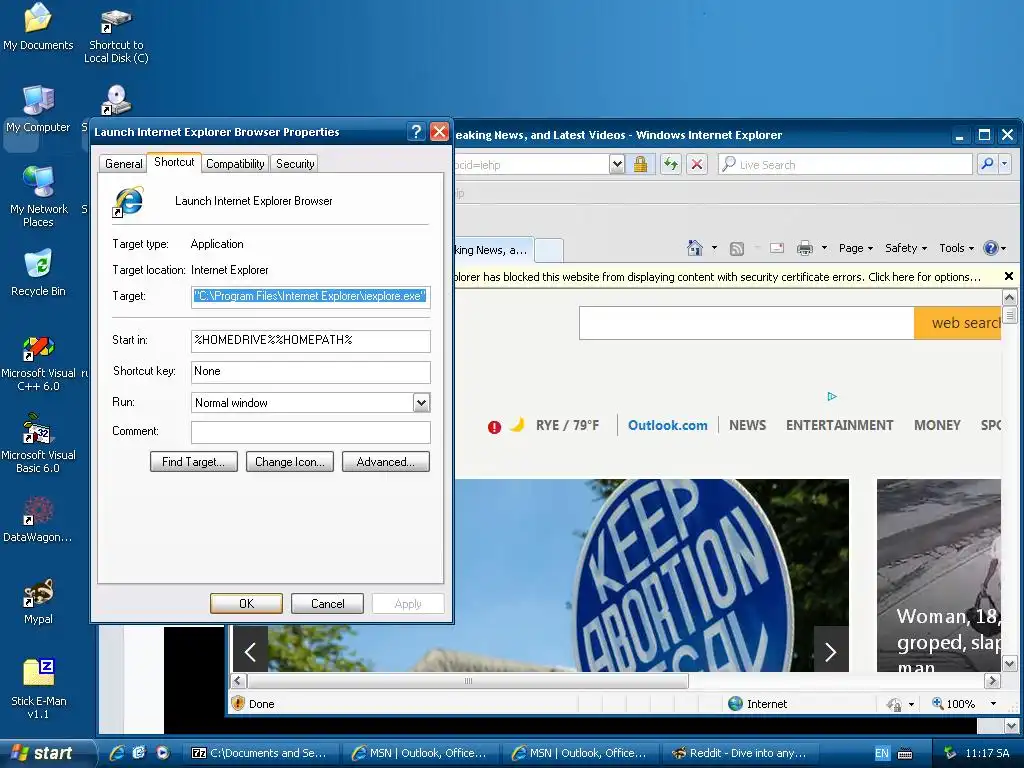Click the Advanced... button
The width and height of the screenshot is (1024, 768).
pos(385,462)
